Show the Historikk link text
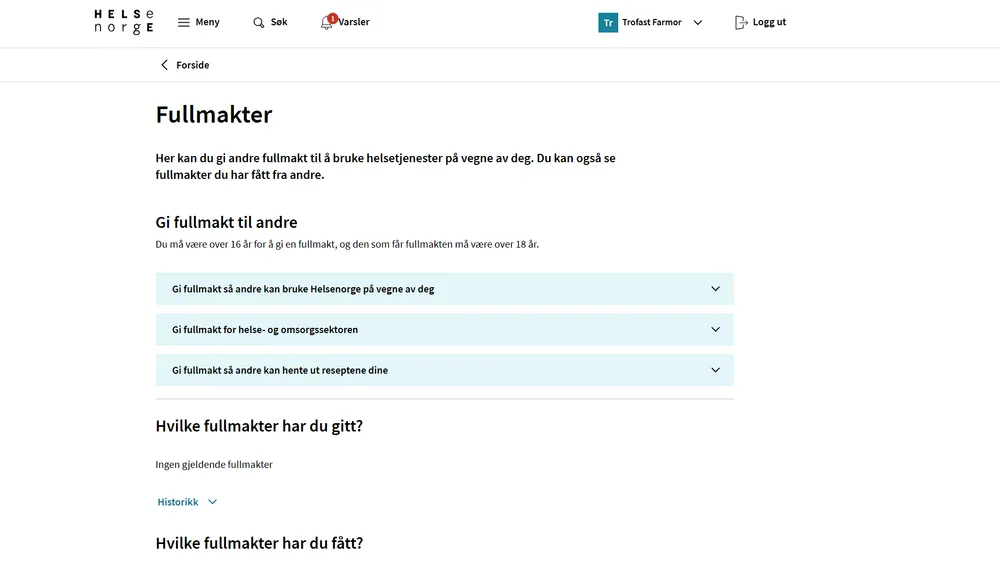The height and width of the screenshot is (563, 1000). pos(178,502)
